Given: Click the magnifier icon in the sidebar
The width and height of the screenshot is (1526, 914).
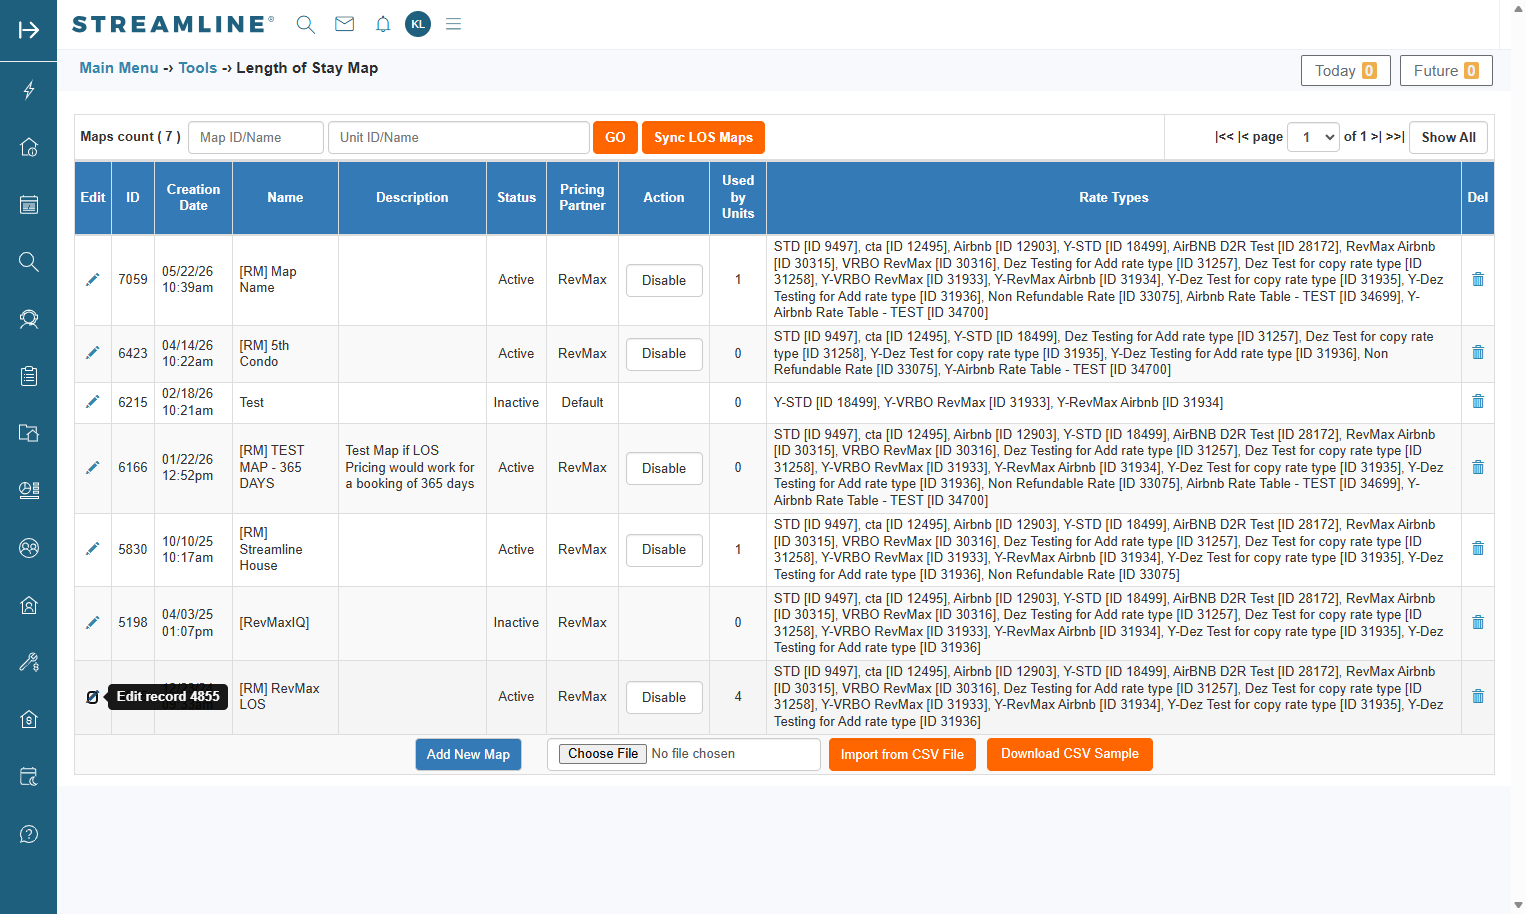Looking at the screenshot, I should 29,262.
